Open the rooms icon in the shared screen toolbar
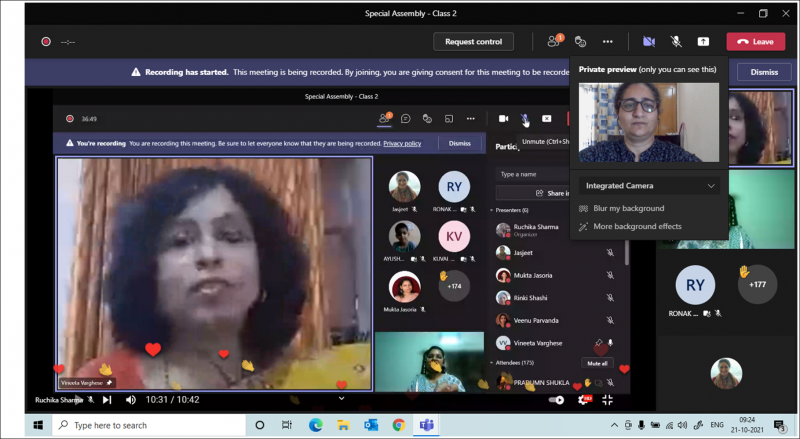Screen dimensions: 800x439 point(449,119)
